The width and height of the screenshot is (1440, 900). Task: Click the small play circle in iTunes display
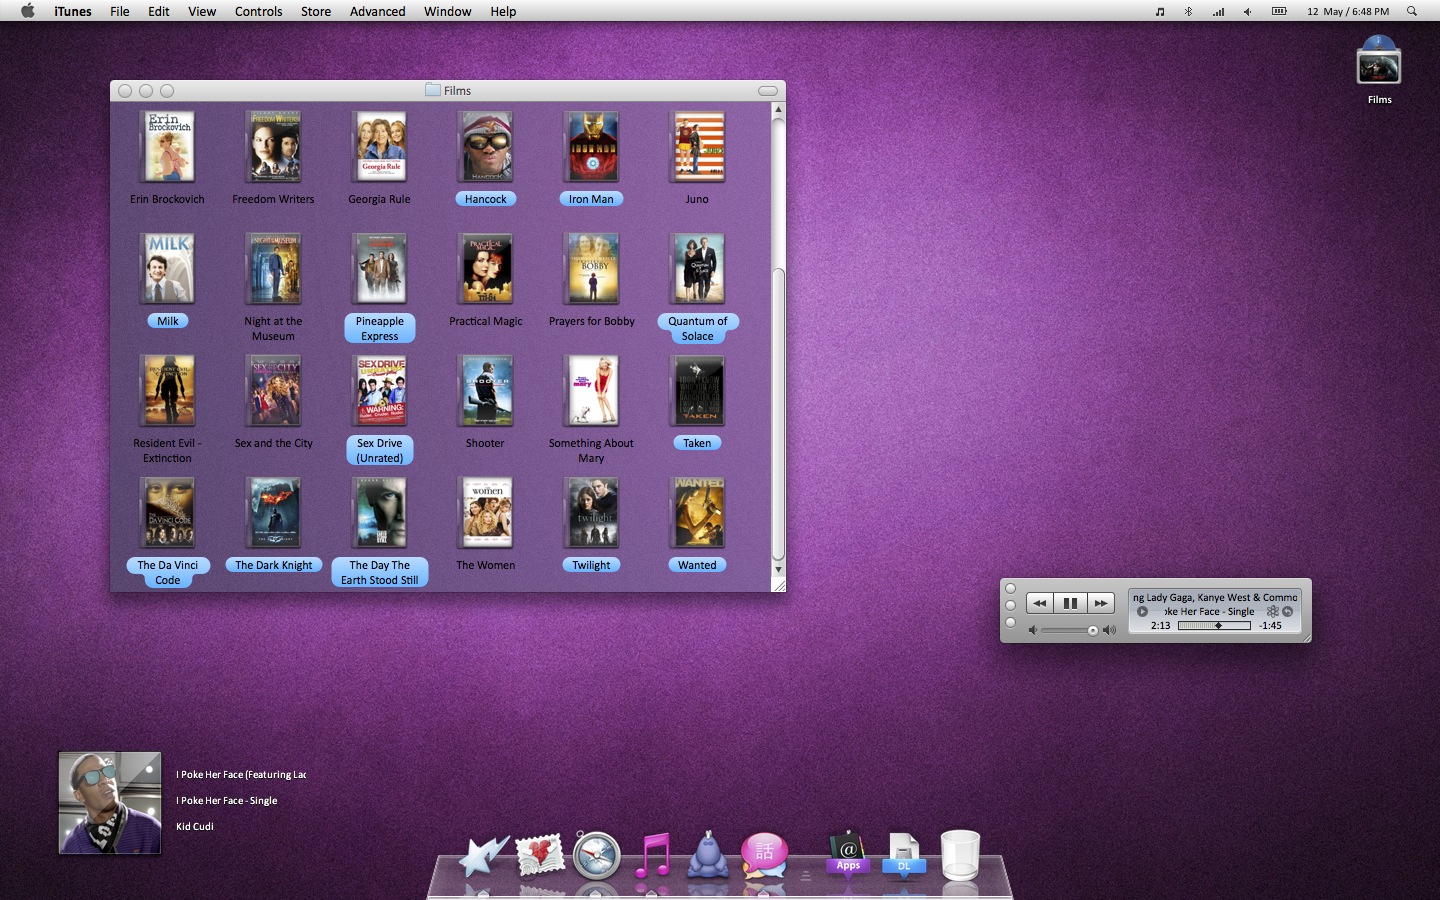1142,611
